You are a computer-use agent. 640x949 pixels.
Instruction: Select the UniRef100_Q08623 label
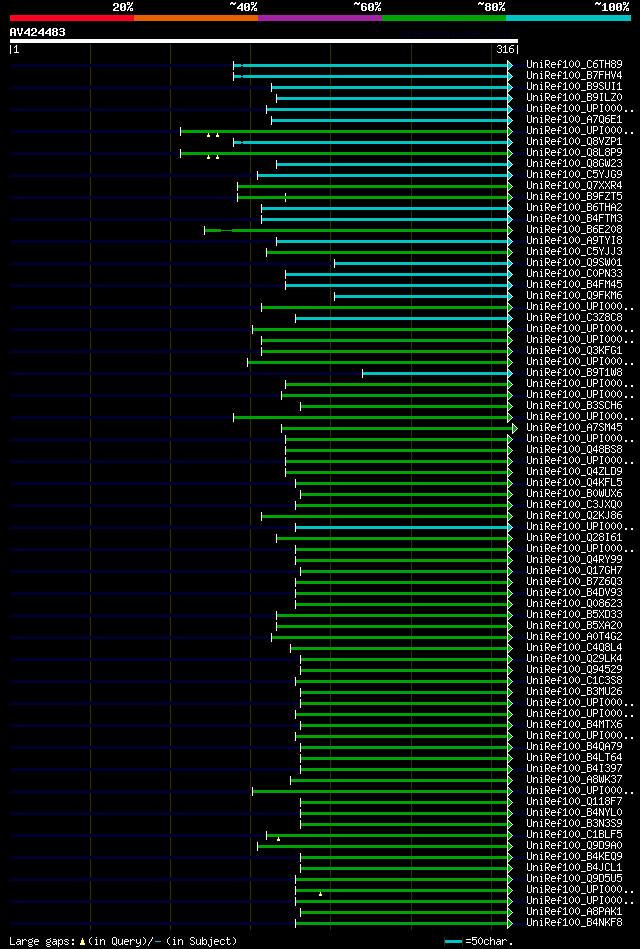574,603
